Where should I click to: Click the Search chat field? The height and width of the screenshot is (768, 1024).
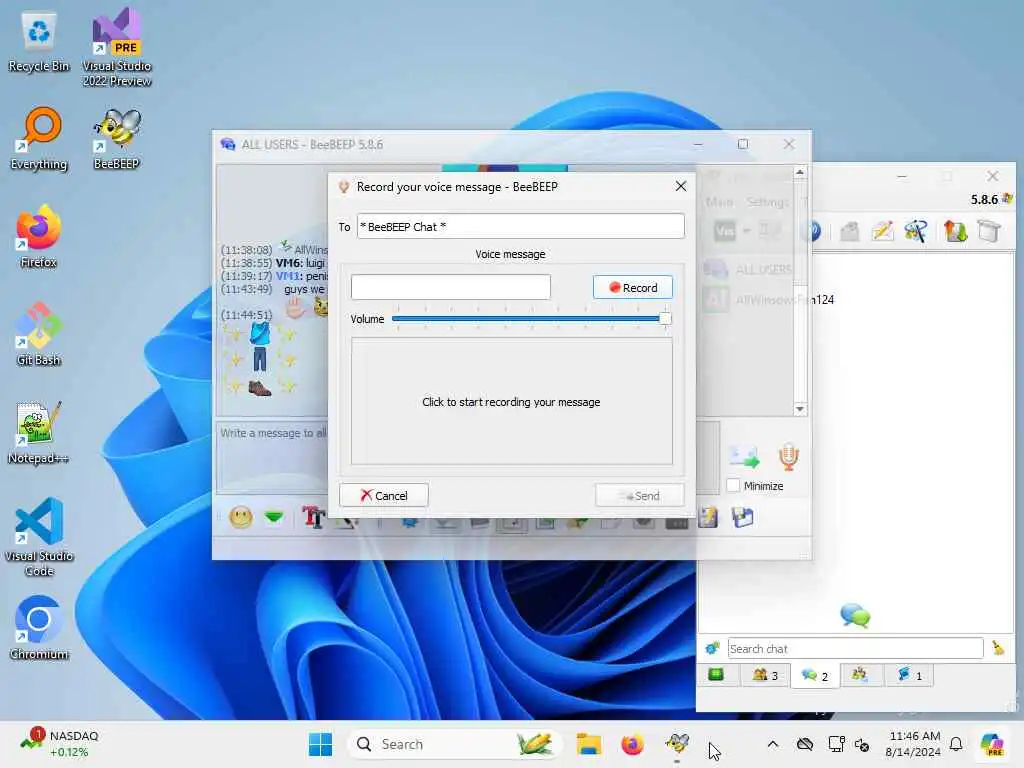point(855,648)
